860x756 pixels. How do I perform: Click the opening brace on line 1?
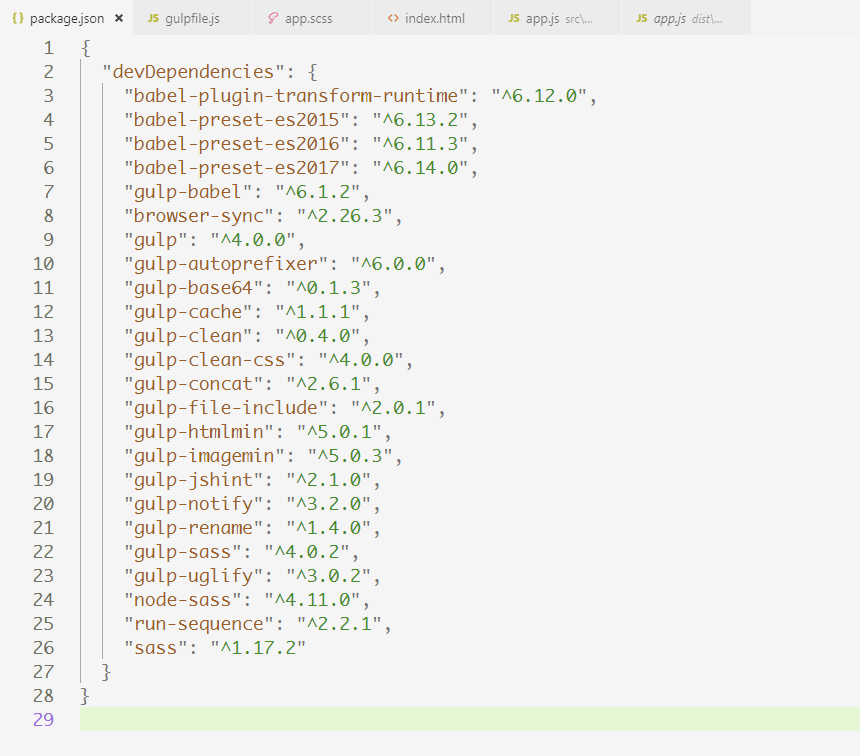[x=86, y=48]
